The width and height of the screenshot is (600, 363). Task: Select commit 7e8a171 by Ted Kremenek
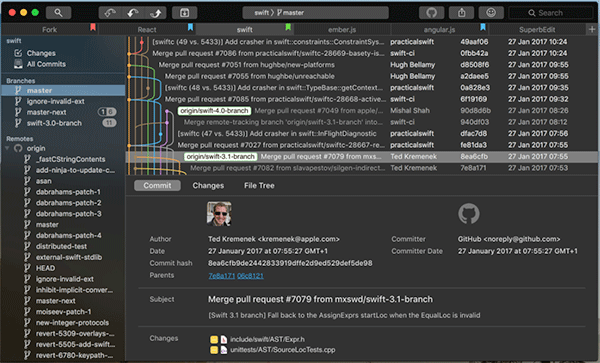coord(362,168)
